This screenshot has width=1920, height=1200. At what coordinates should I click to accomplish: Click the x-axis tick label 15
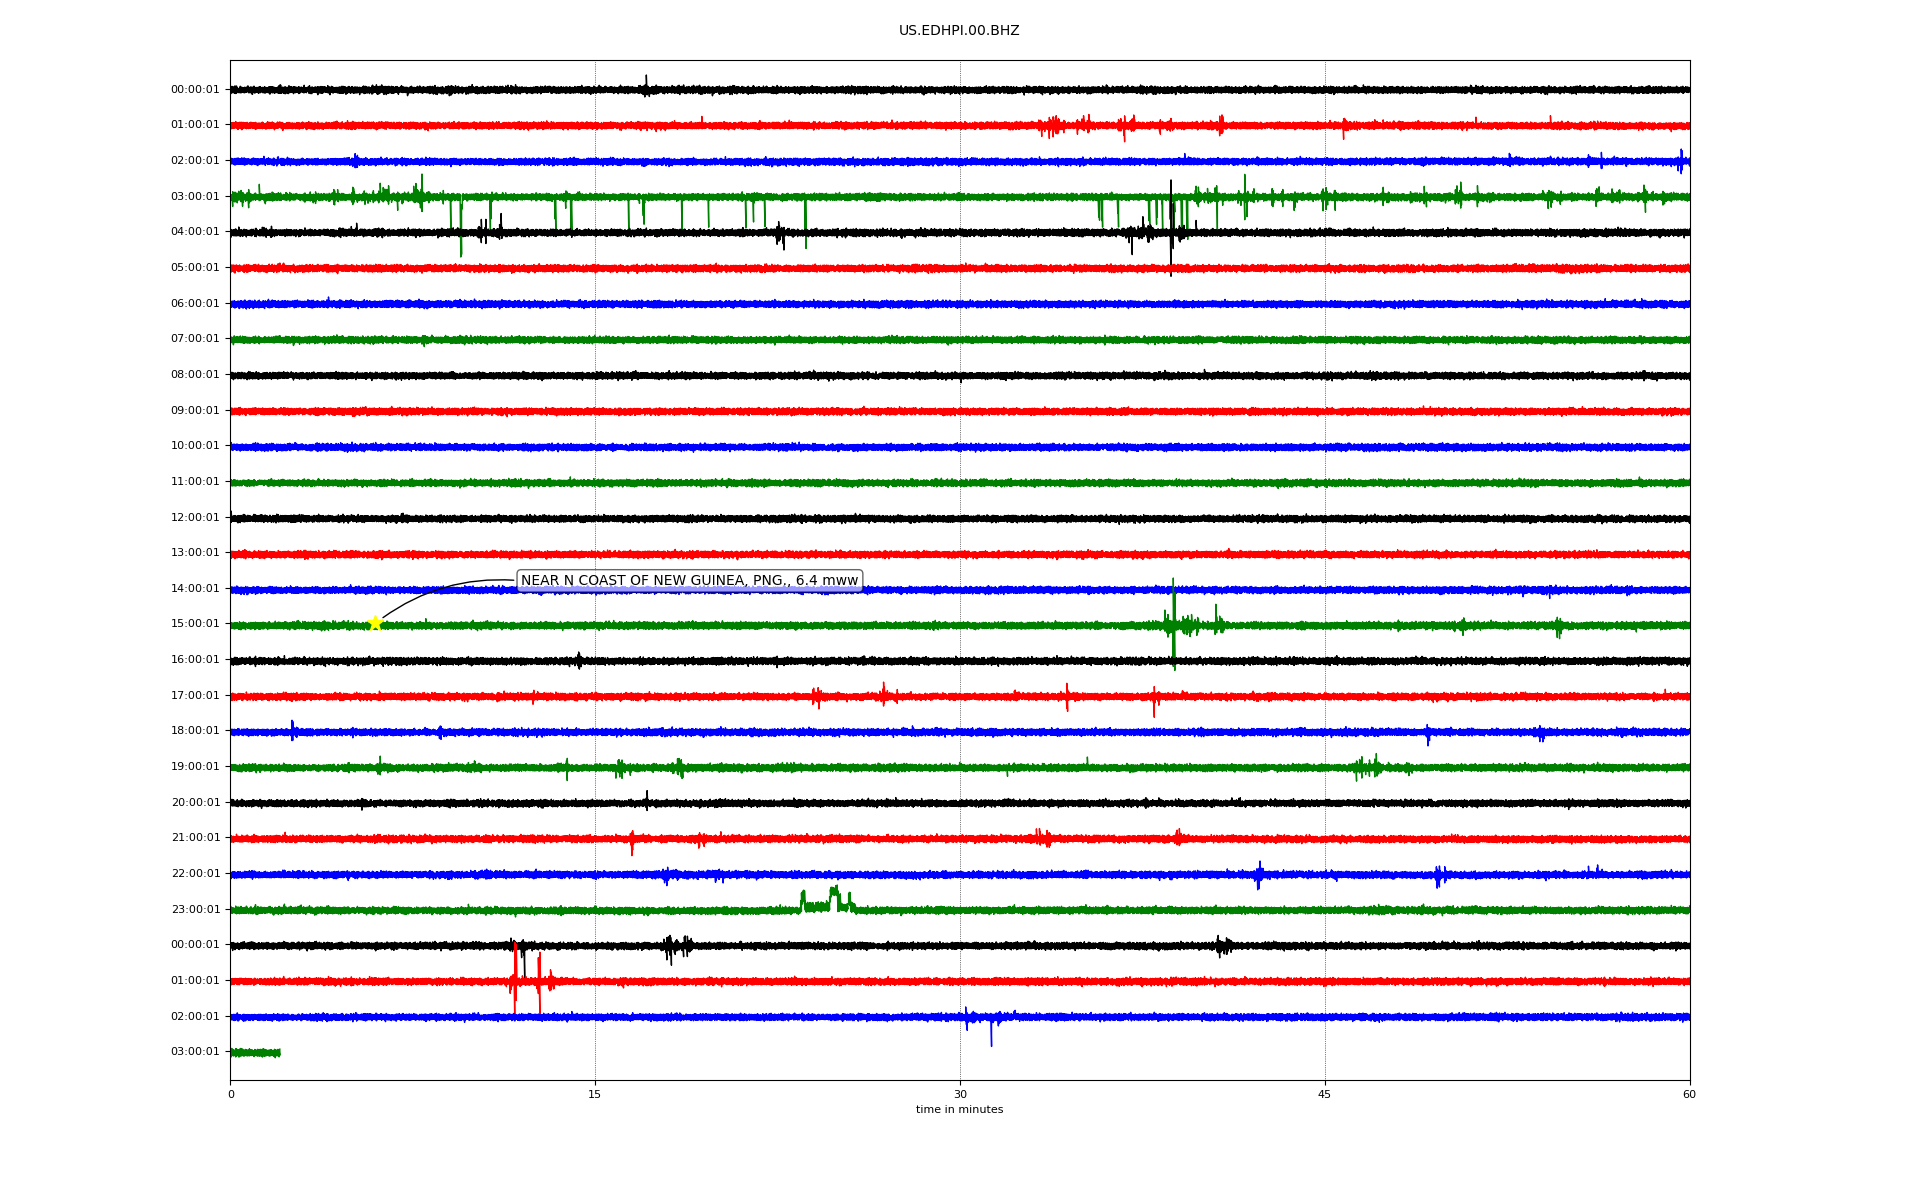[x=595, y=1094]
